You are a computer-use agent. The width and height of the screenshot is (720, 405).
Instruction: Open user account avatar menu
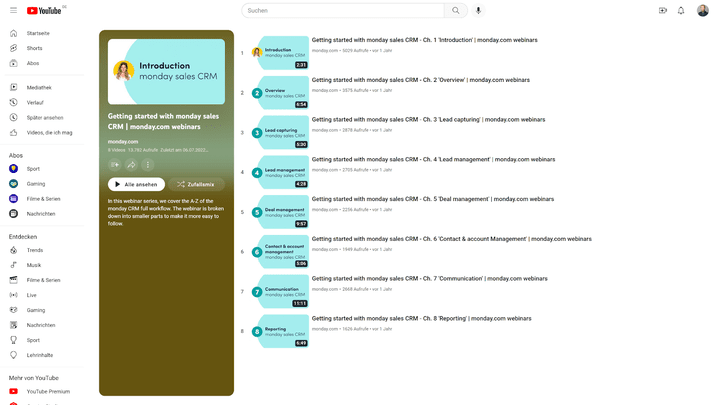click(703, 10)
